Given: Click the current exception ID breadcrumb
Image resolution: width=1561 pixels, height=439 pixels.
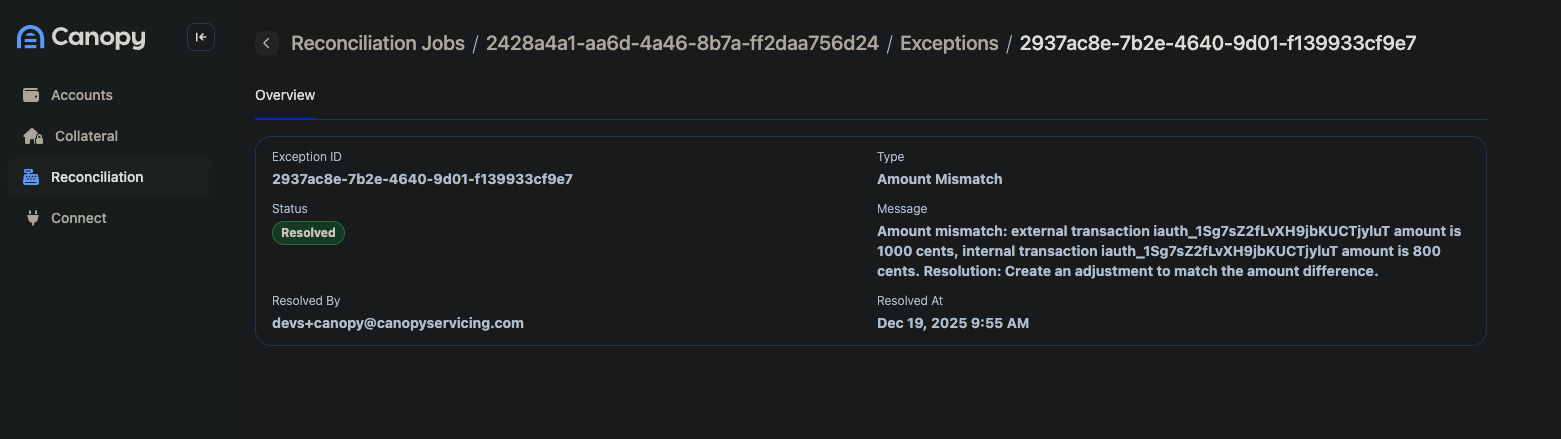Looking at the screenshot, I should [1217, 43].
